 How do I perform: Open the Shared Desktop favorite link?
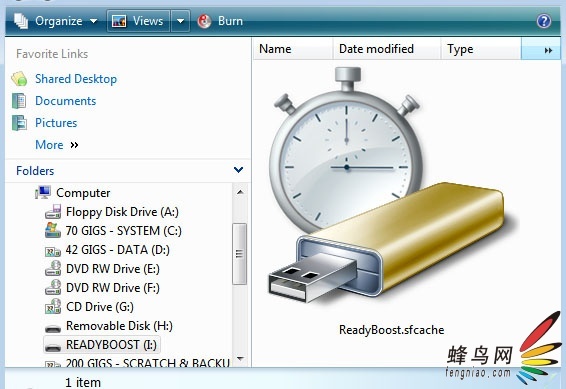(76, 79)
